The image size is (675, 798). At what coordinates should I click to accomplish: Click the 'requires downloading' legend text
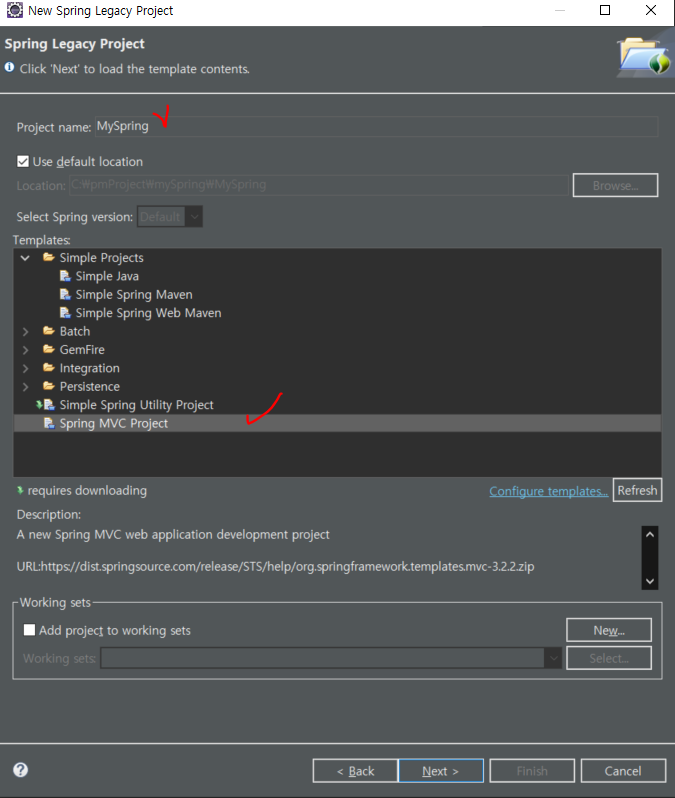point(87,491)
